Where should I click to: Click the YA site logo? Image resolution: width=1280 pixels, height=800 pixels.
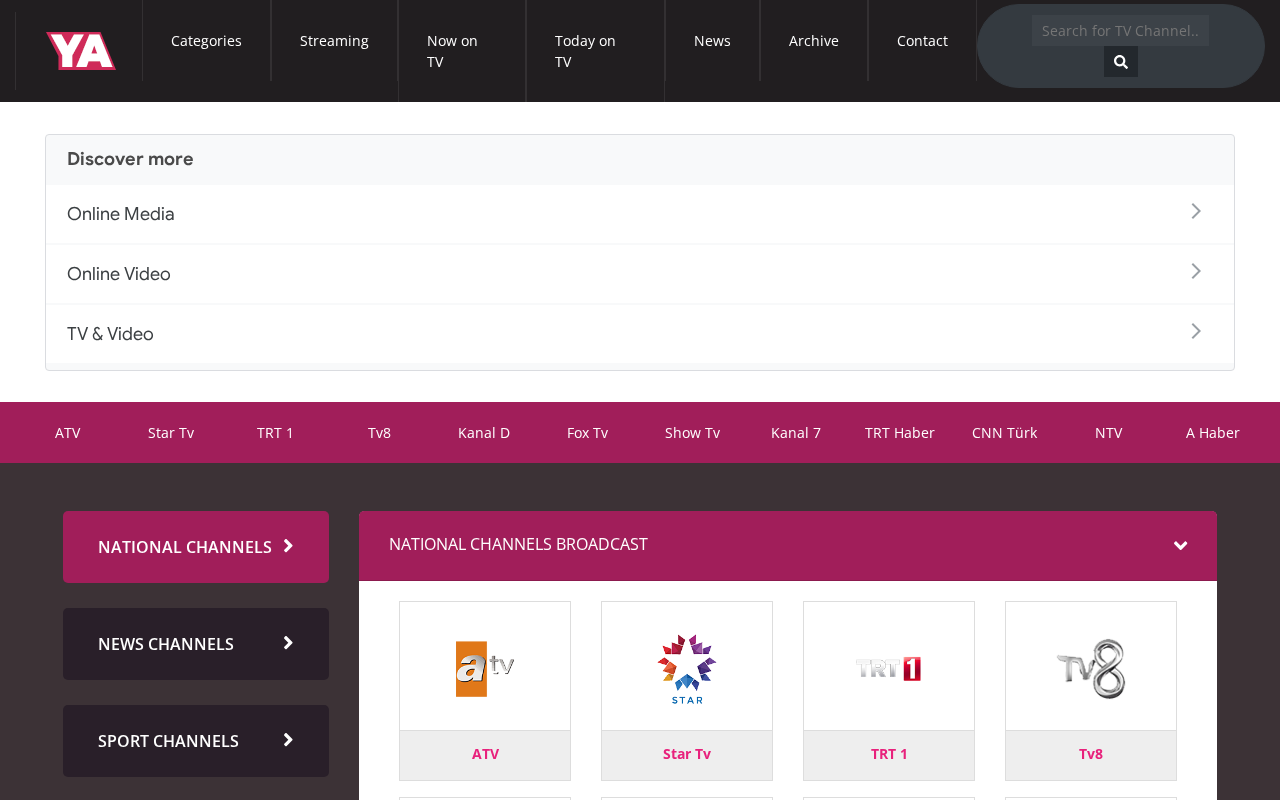point(81,51)
